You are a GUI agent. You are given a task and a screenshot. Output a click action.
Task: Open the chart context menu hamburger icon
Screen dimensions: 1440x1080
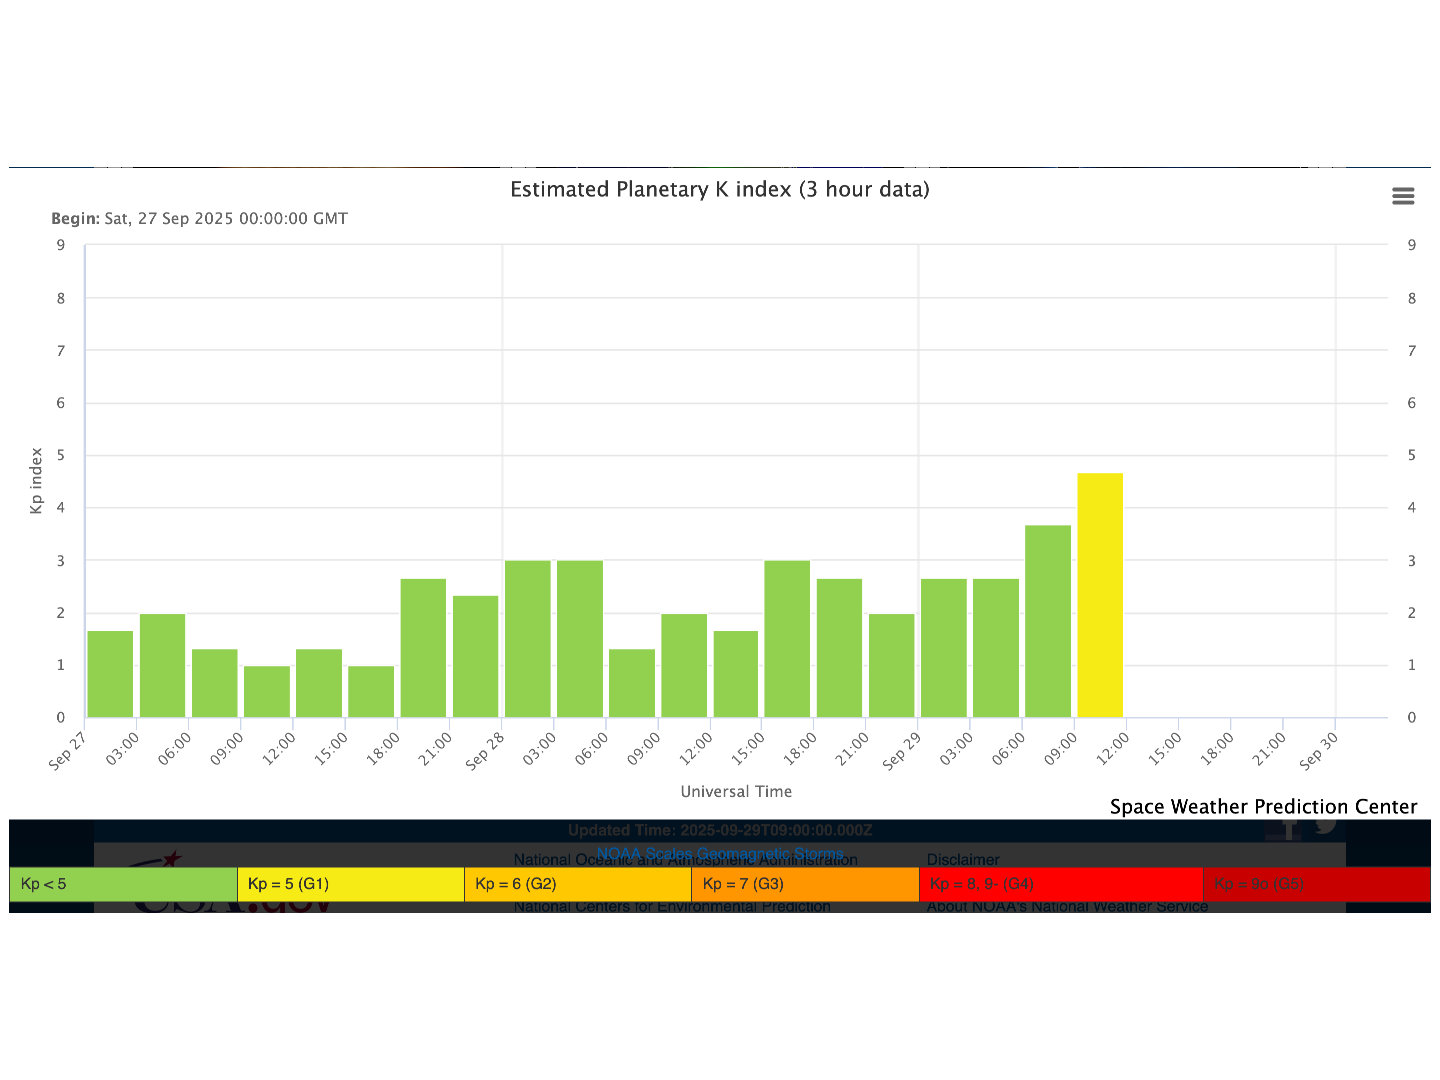1403,196
